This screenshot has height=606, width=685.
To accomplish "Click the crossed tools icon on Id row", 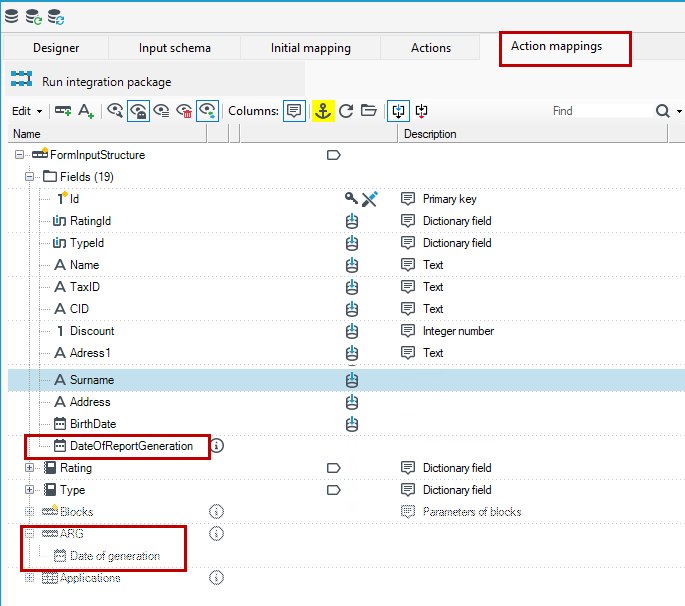I will pos(370,199).
